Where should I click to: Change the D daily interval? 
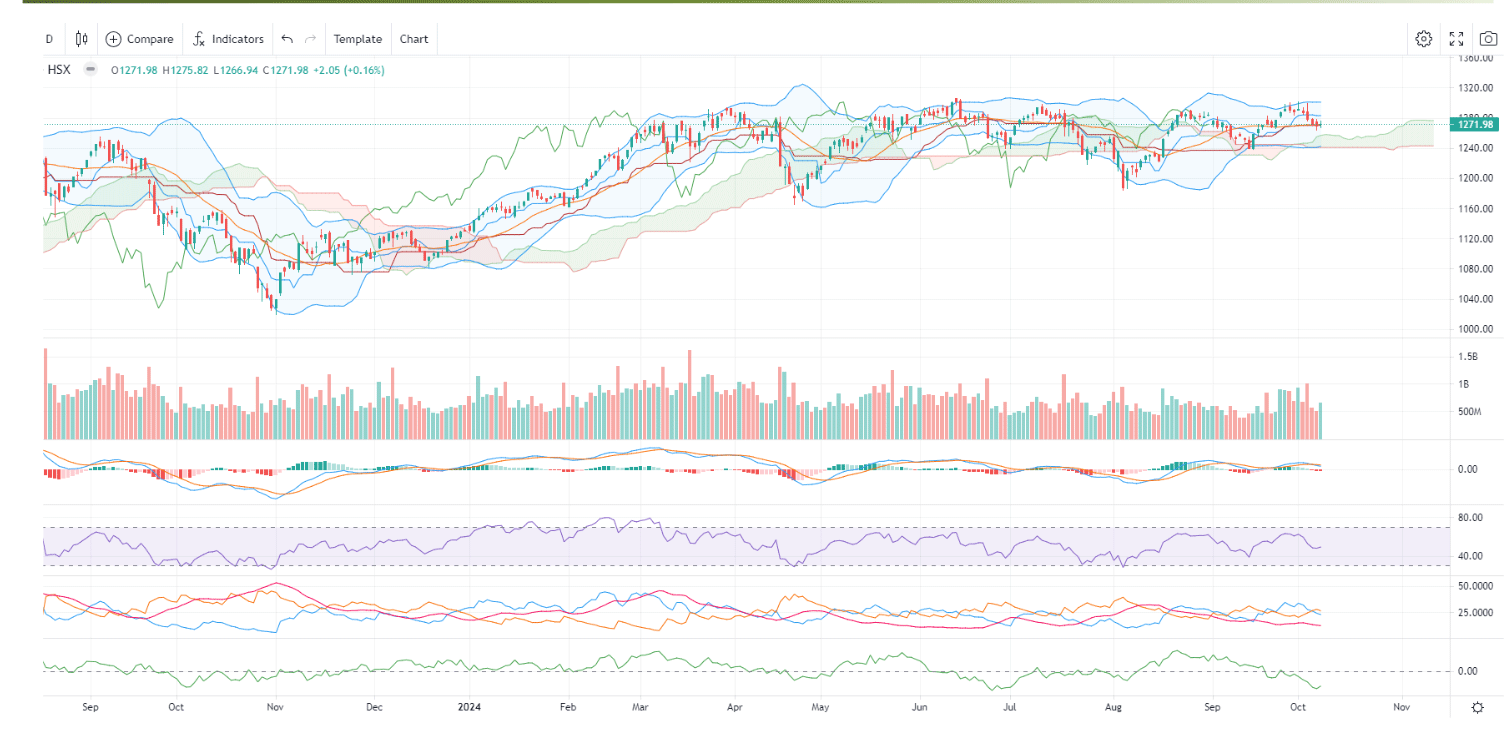[48, 39]
